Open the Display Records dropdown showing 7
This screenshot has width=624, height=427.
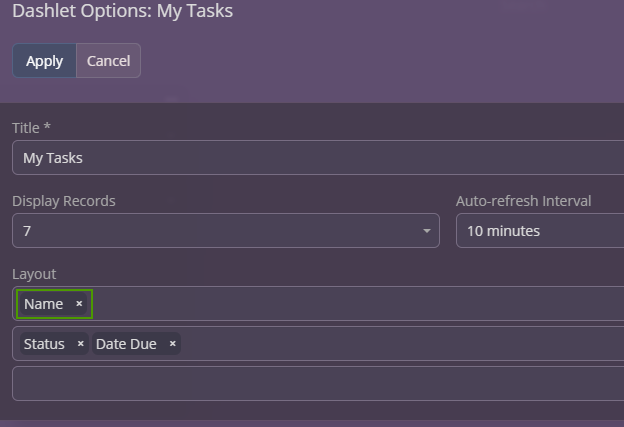coord(220,231)
